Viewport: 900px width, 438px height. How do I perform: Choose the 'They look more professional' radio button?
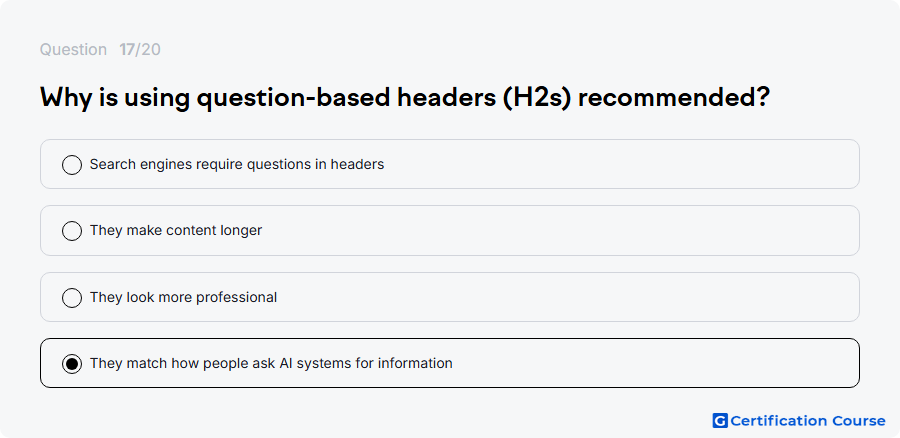point(72,297)
